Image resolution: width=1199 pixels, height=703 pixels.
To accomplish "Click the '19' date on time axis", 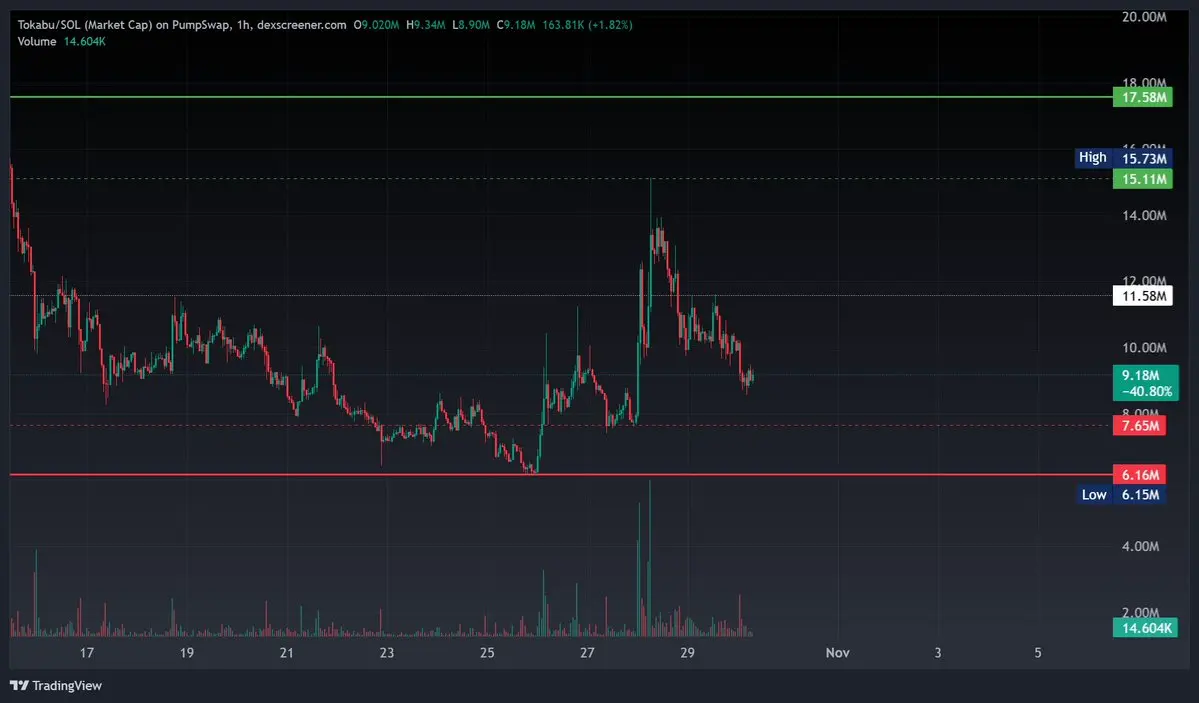I will click(187, 653).
